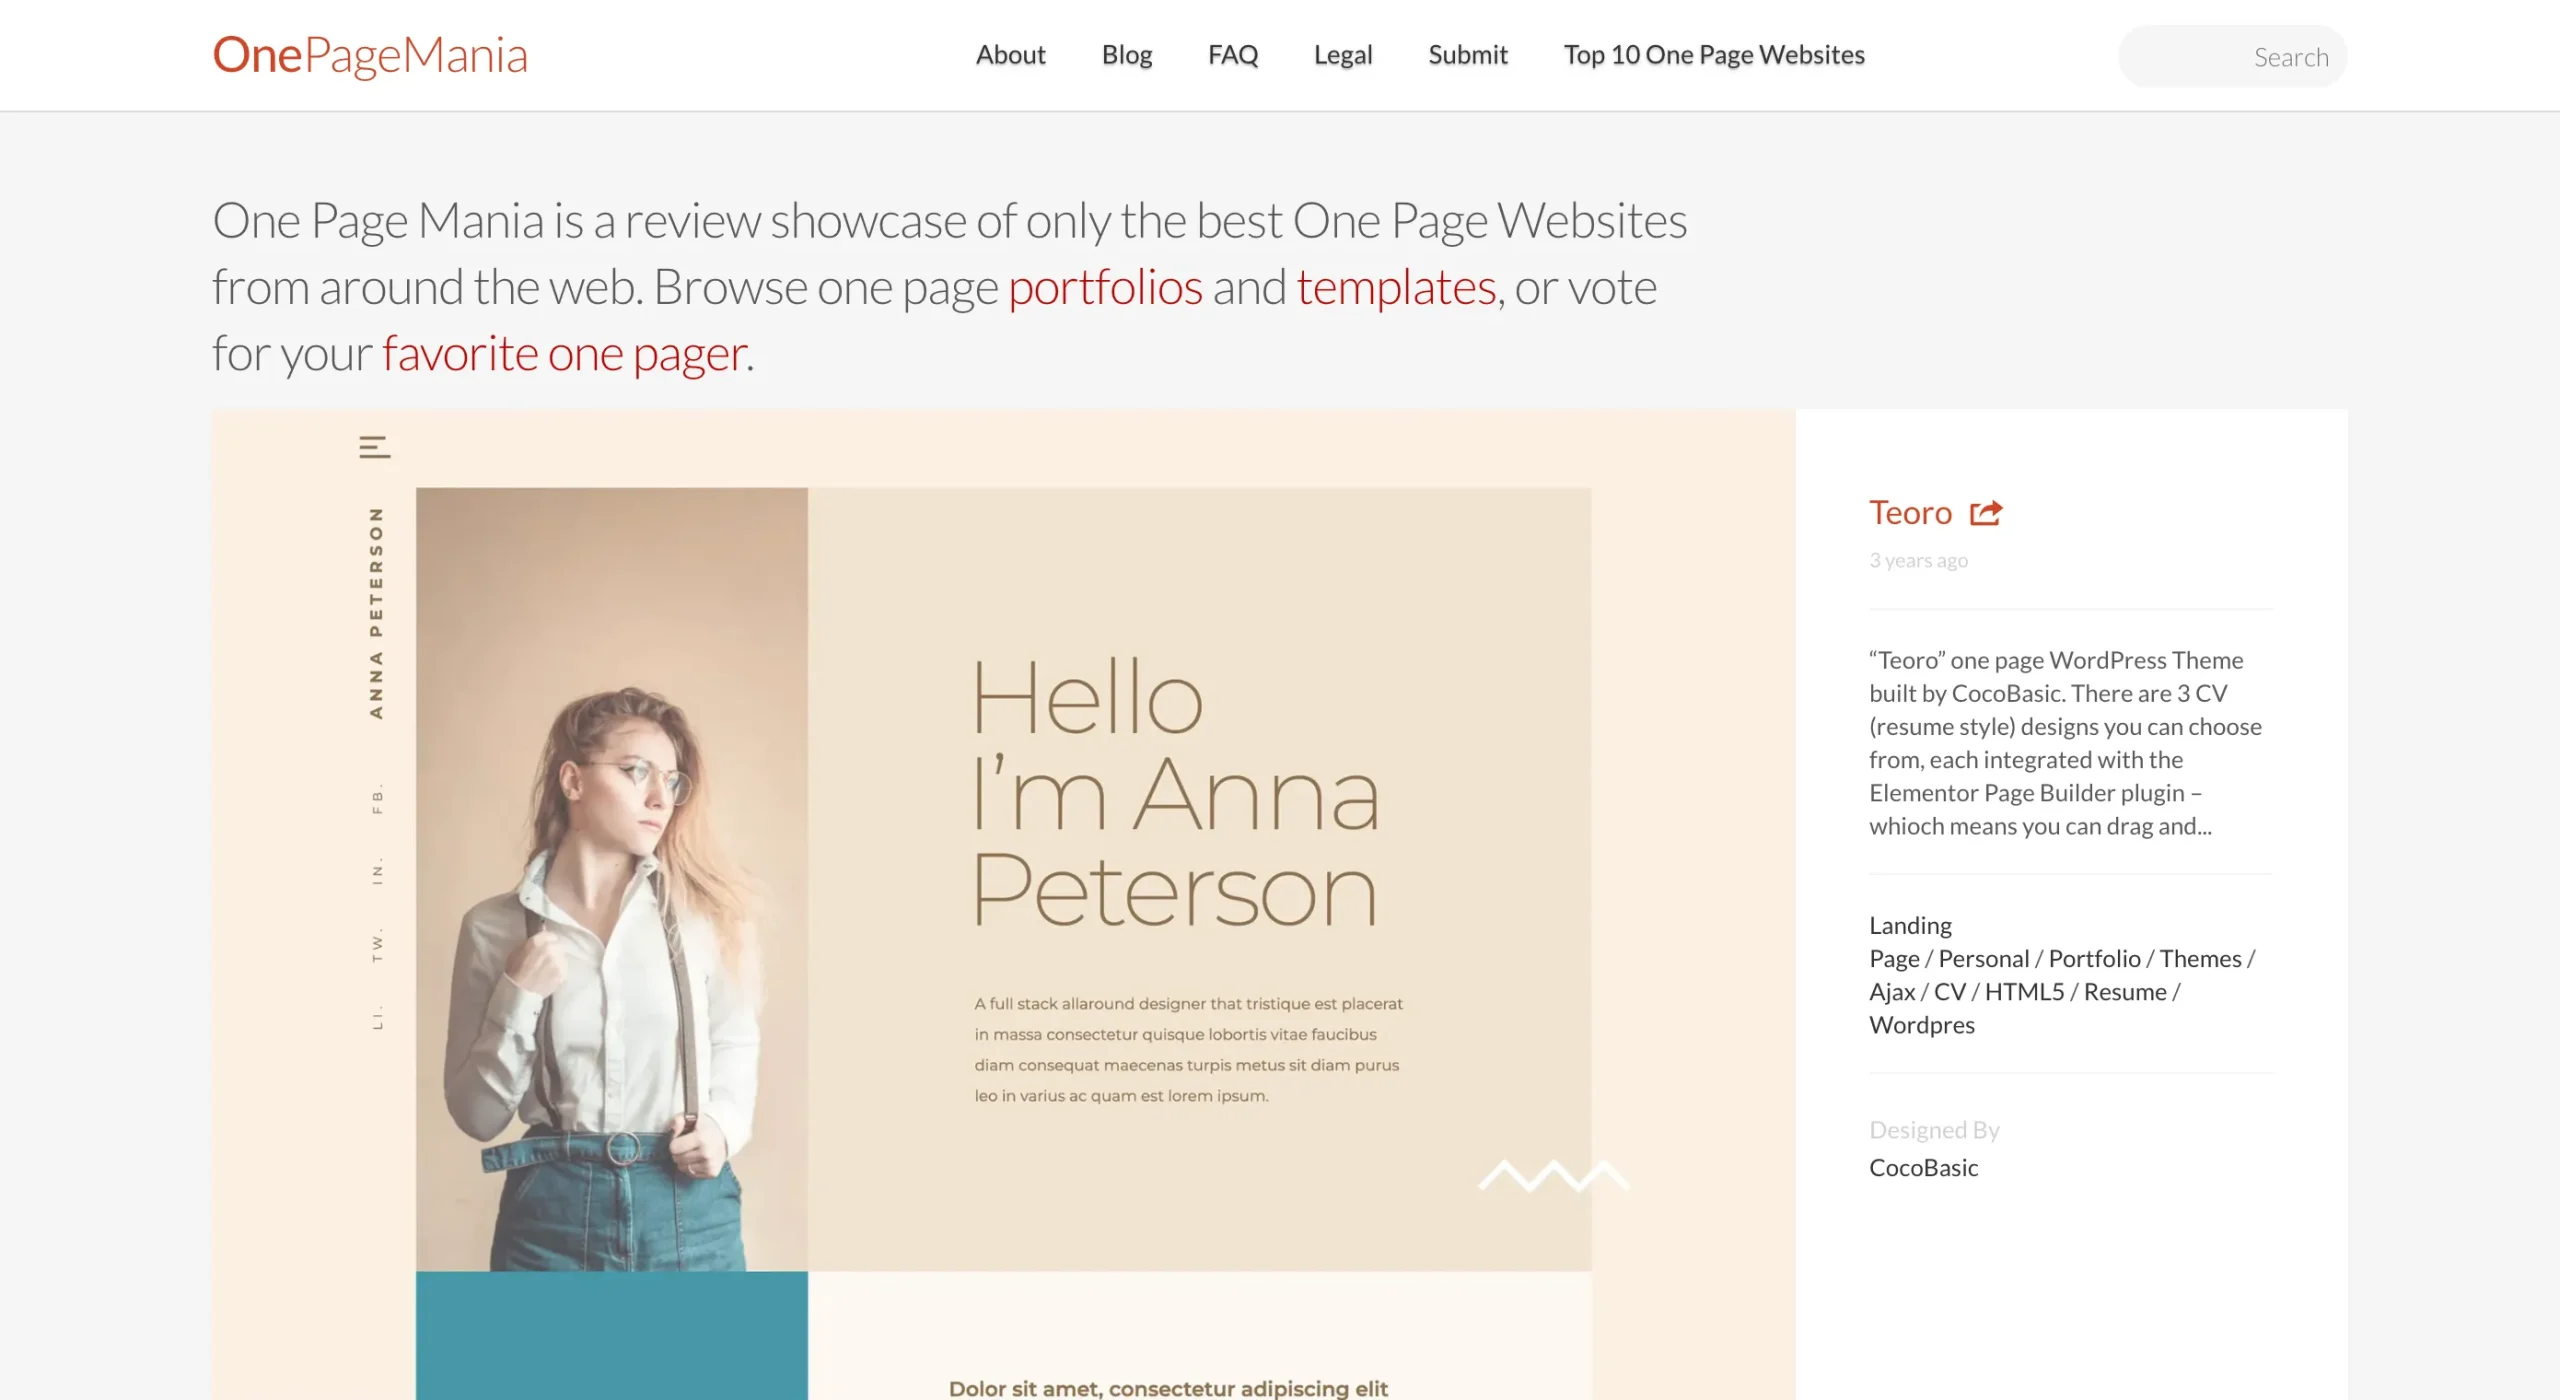The width and height of the screenshot is (2560, 1400).
Task: Open the CocoBasic designer link
Action: 1923,1168
